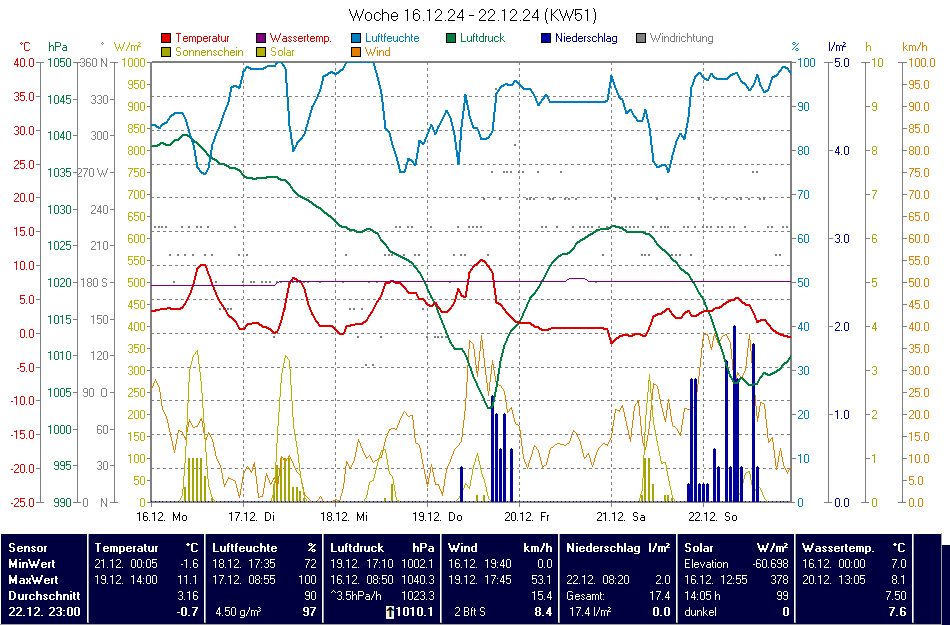Click the gray Windrichtung legend swatch

tap(641, 38)
